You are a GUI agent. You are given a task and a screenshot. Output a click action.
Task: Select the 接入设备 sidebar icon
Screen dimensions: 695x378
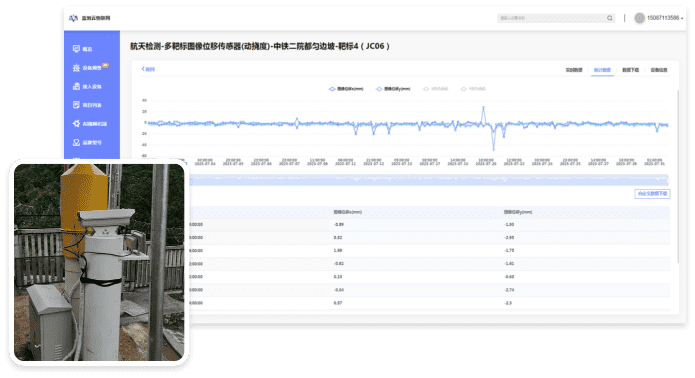pos(76,86)
